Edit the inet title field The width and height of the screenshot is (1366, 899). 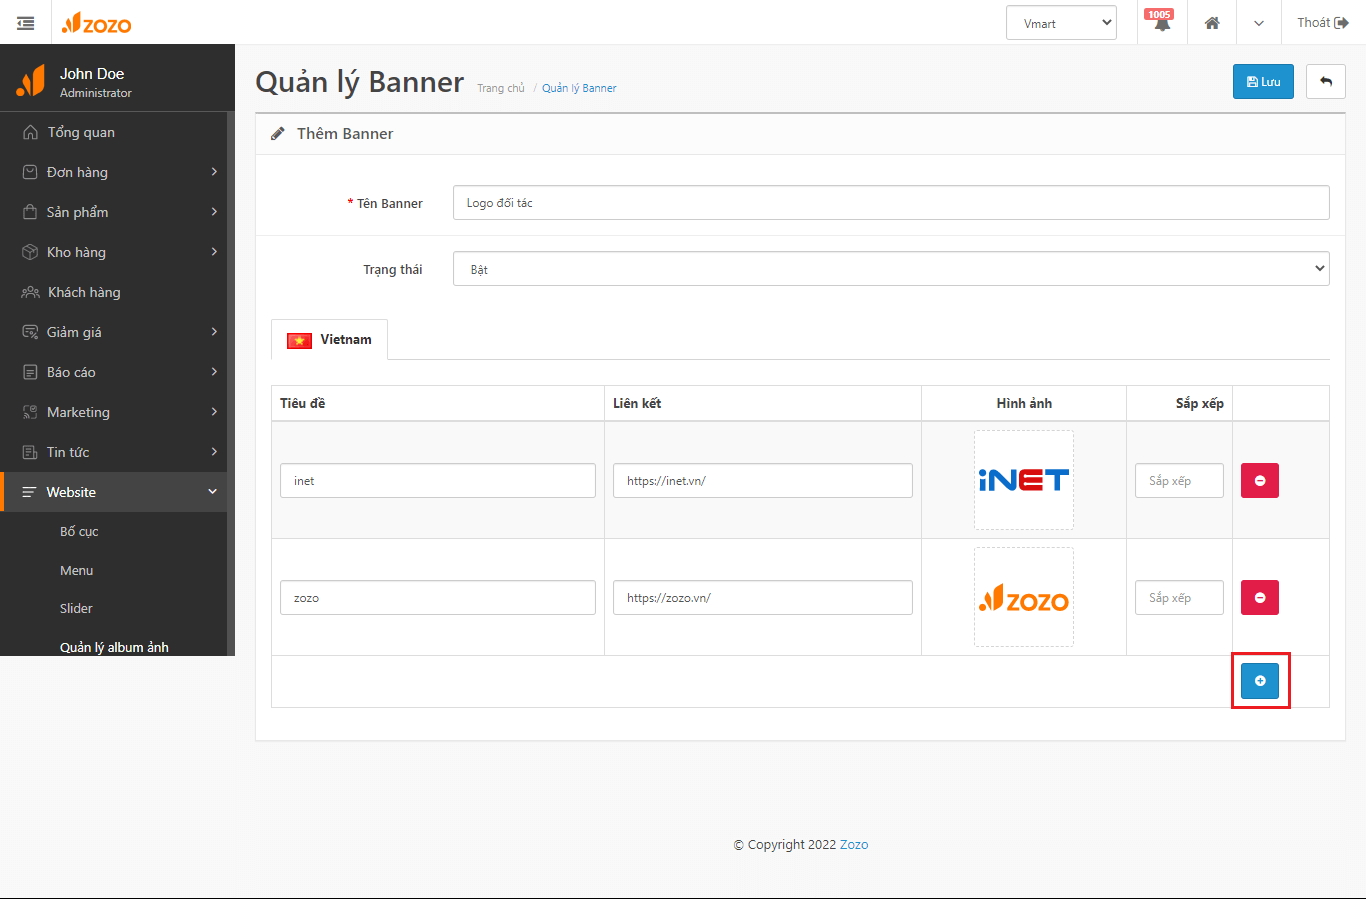[x=438, y=481]
